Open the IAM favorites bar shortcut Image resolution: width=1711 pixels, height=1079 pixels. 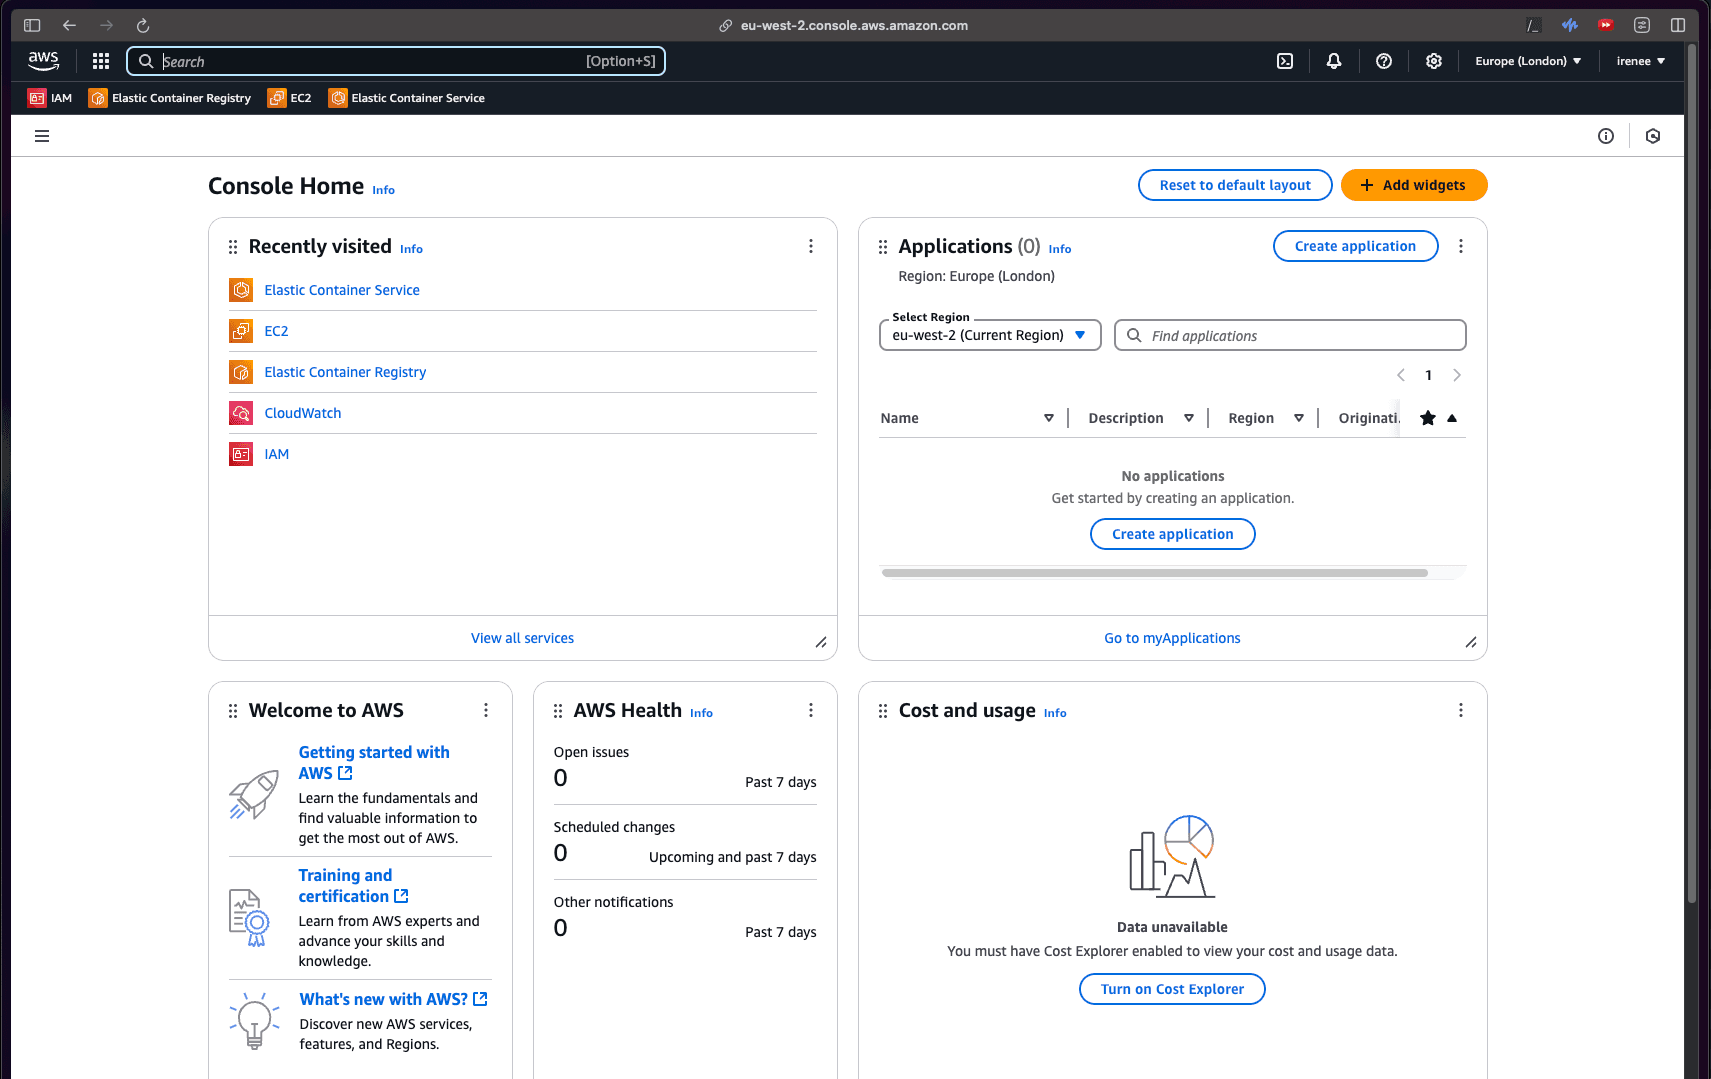49,97
